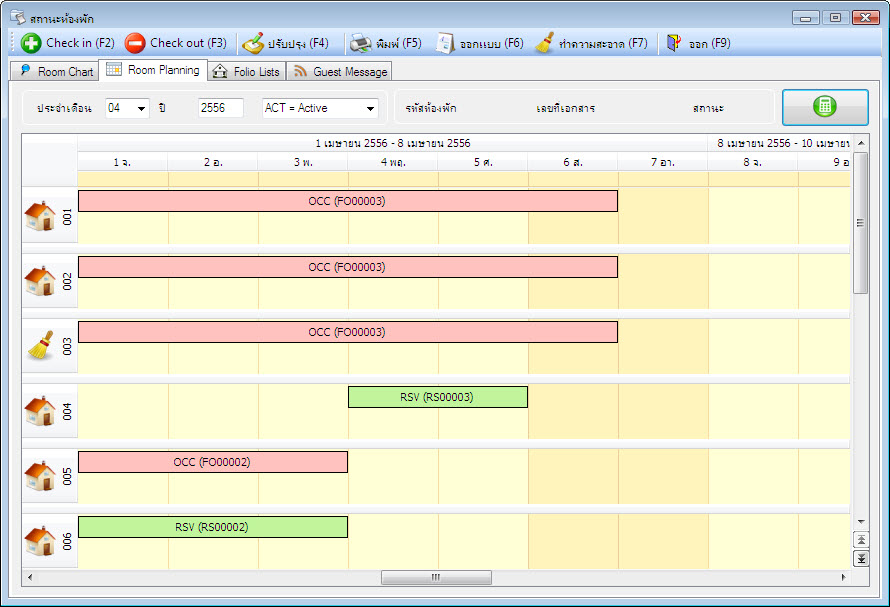Click the day header 7 อา.
The image size is (890, 607).
[x=663, y=162]
